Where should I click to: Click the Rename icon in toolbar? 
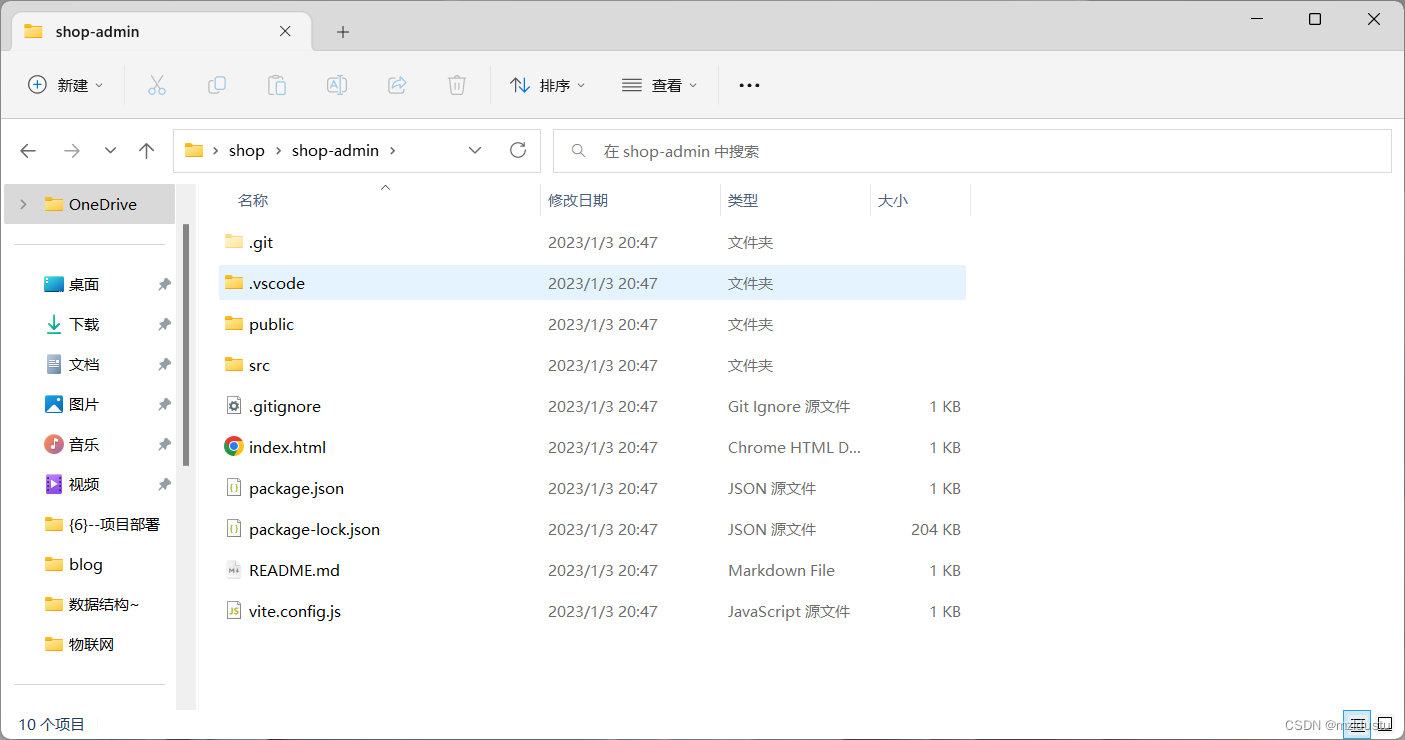coord(337,85)
